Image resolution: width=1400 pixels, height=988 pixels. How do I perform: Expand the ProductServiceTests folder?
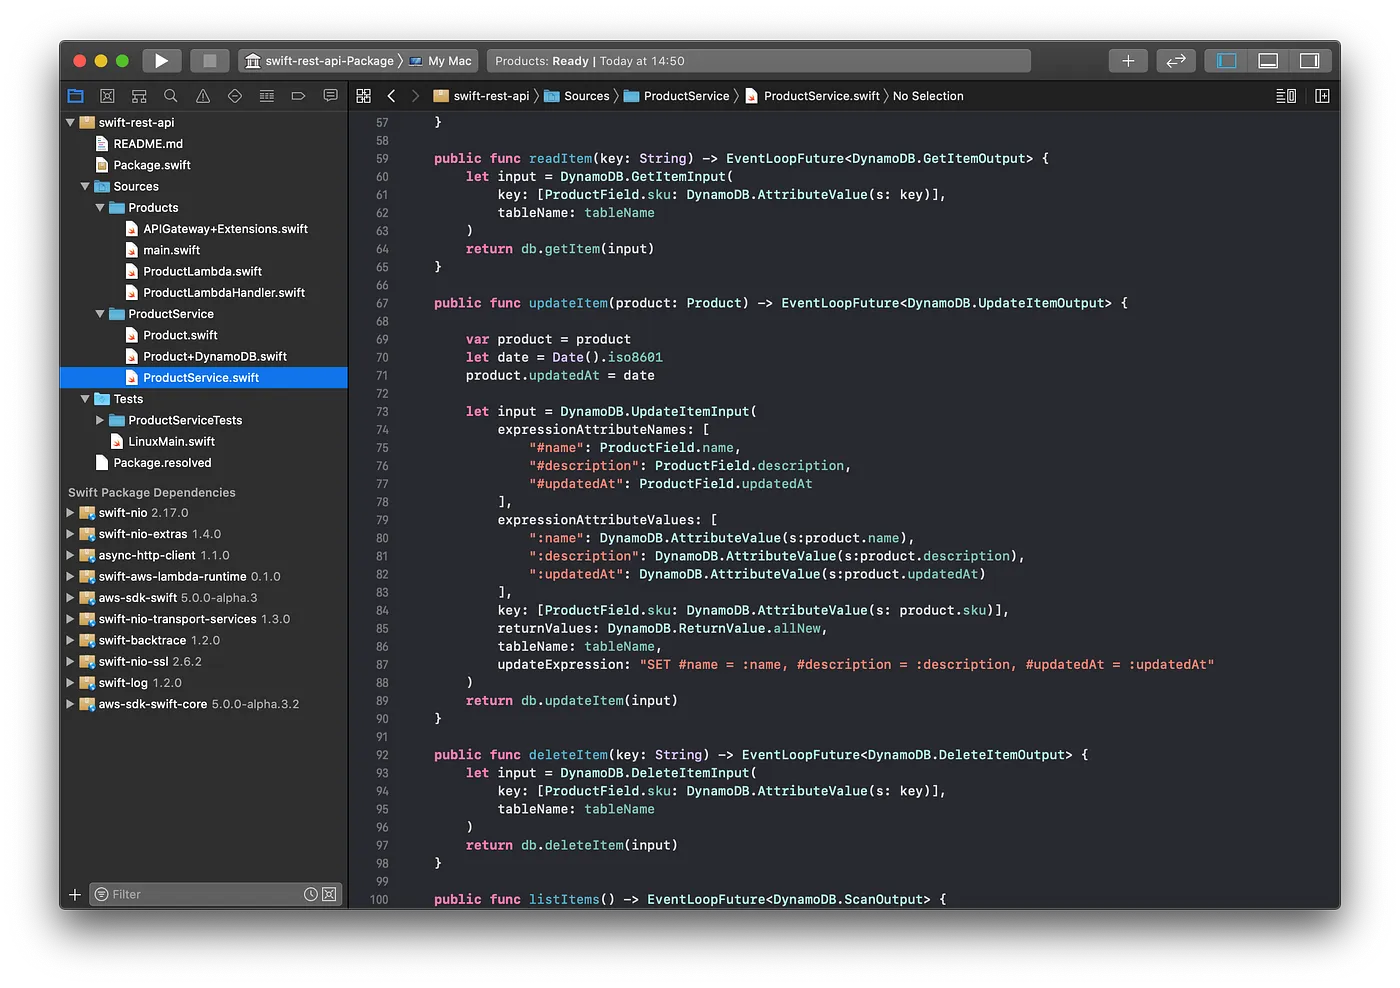click(100, 420)
